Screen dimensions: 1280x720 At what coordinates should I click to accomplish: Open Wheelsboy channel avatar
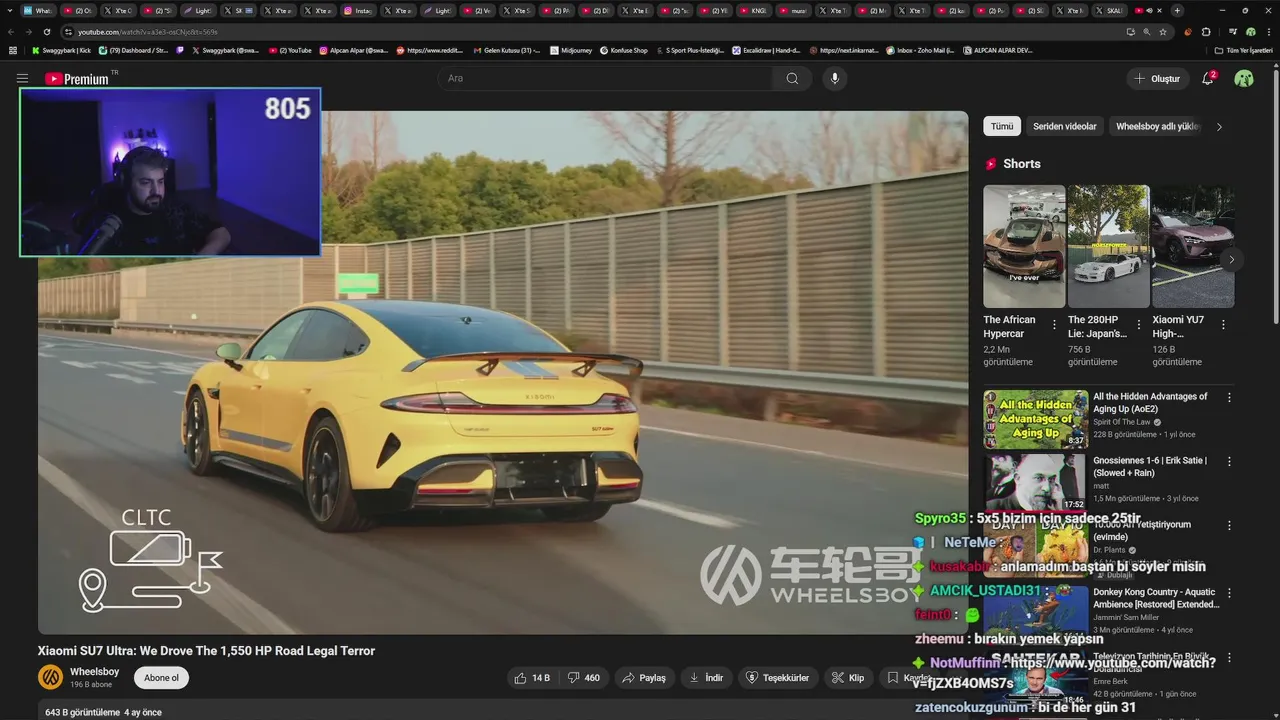pos(50,678)
